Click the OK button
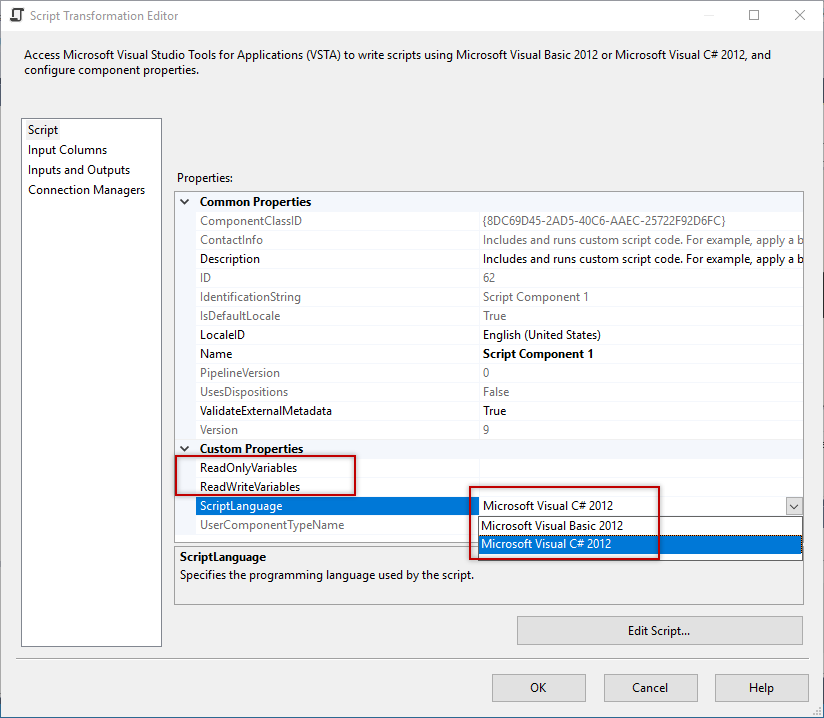This screenshot has width=824, height=718. click(538, 688)
